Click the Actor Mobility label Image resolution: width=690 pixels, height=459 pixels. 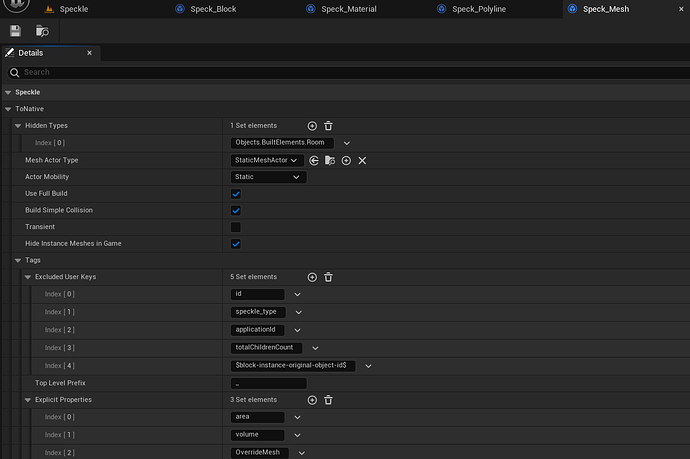coord(47,177)
